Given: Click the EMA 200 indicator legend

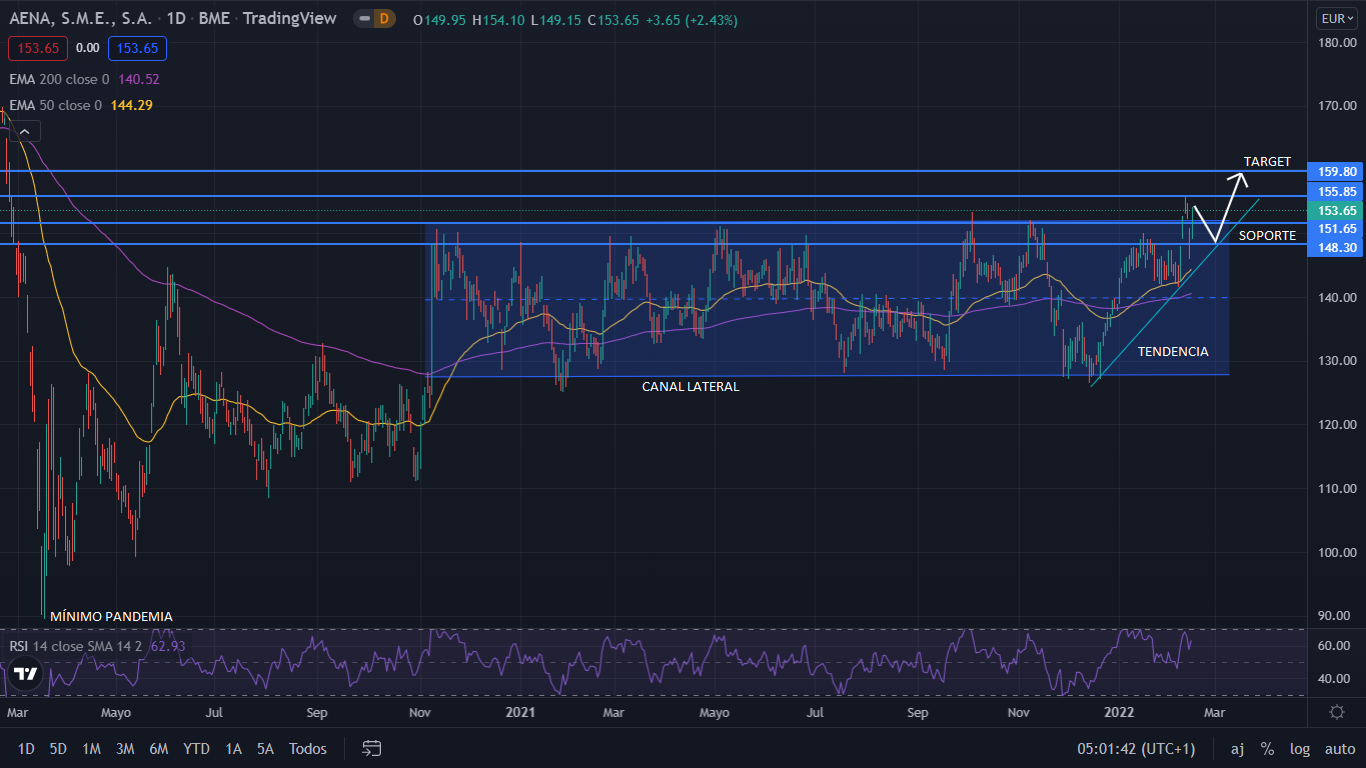Looking at the screenshot, I should coord(60,79).
